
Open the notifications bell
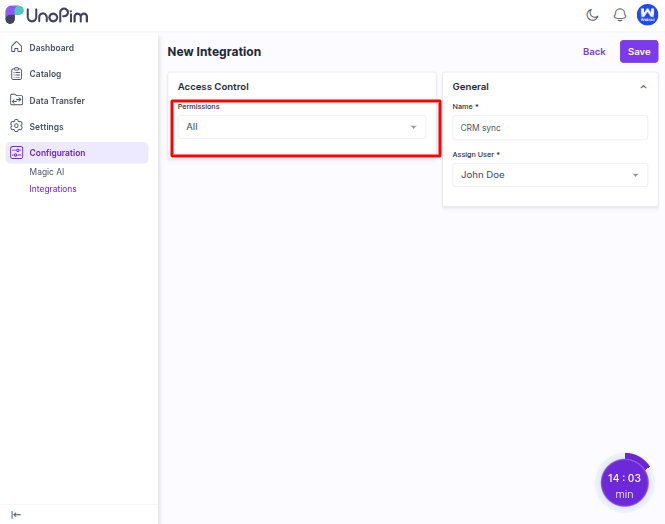point(619,15)
